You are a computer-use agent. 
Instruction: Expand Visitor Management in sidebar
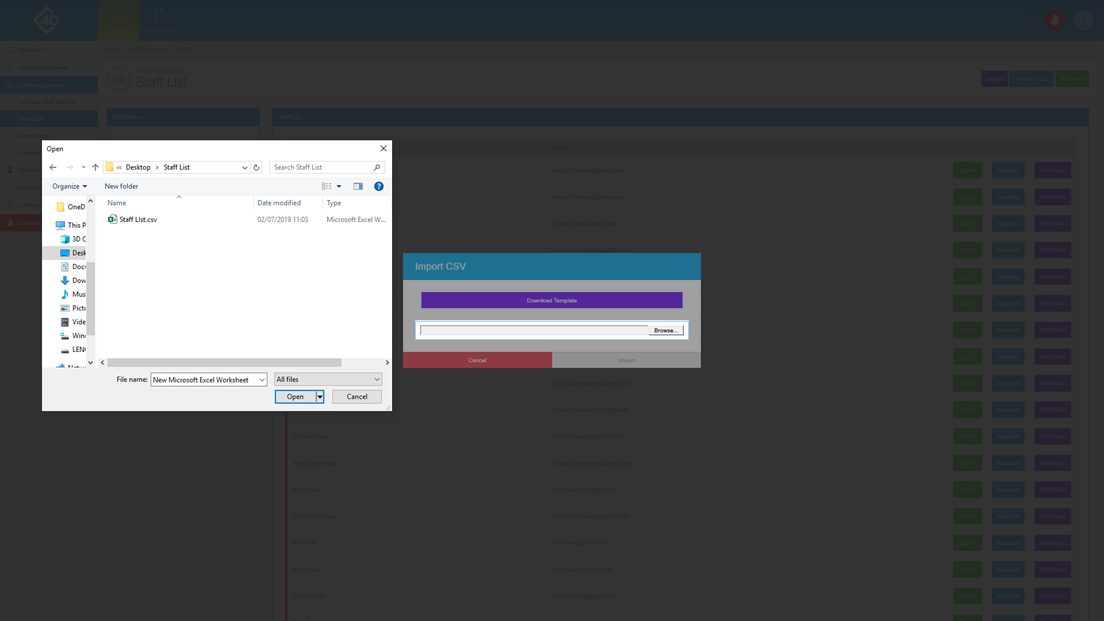(49, 68)
